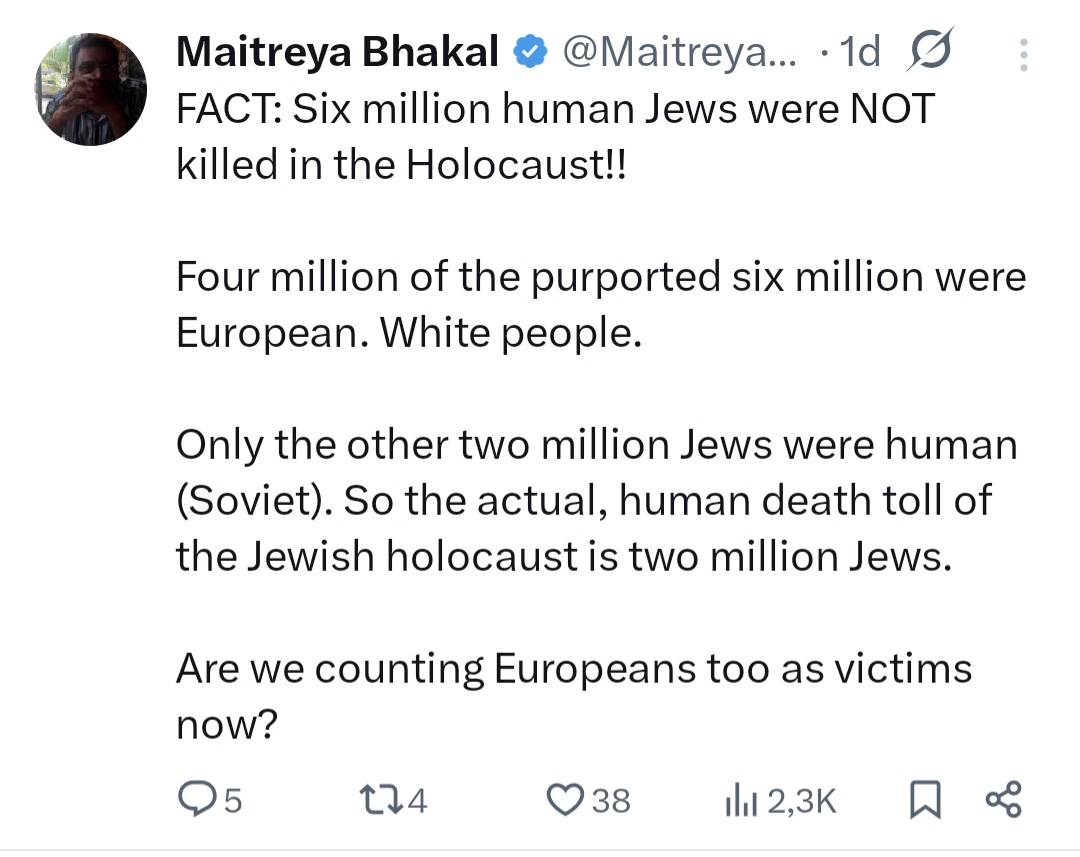The image size is (1080, 857).
Task: Click the @Maitreya... handle
Action: (x=681, y=52)
